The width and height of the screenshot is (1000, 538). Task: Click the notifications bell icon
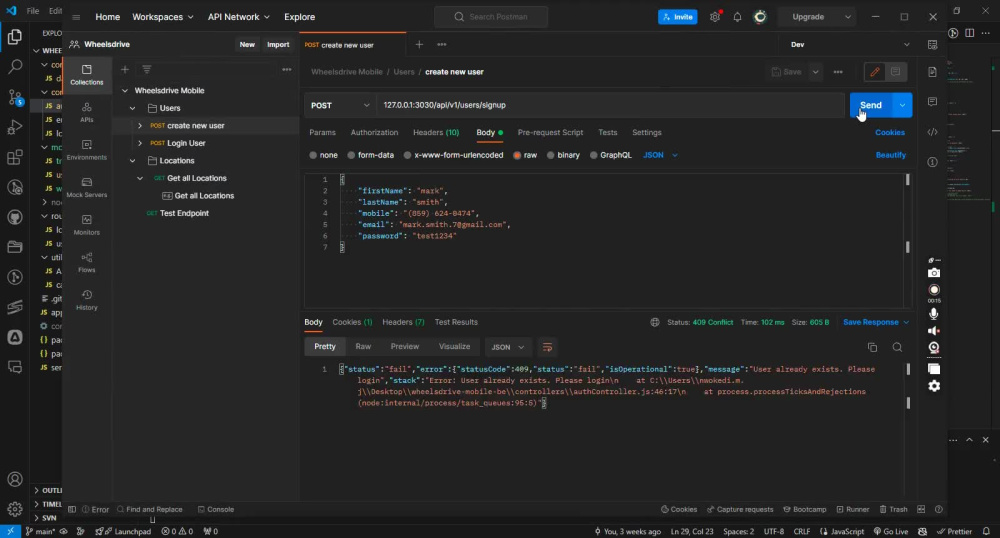click(x=737, y=17)
